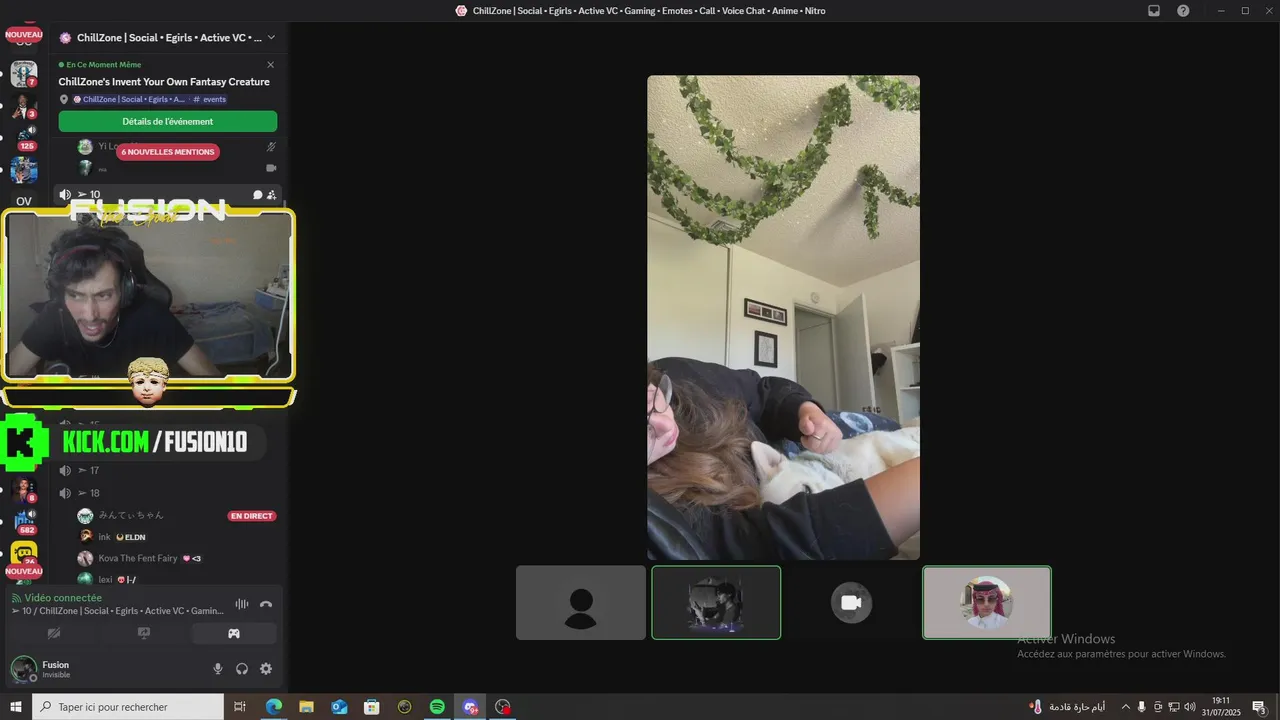Select the green-outlined gaming setup participant tile
1280x720 pixels.
tap(716, 603)
